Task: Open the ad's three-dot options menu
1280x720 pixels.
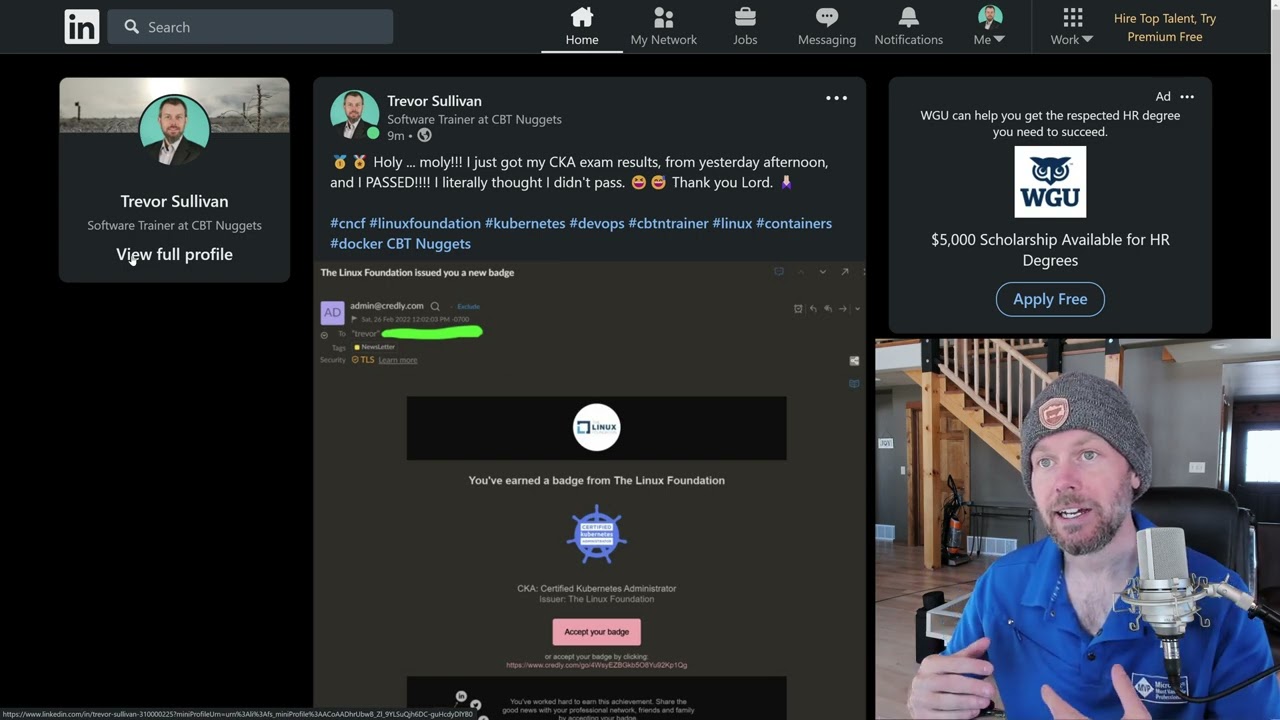Action: (1187, 97)
